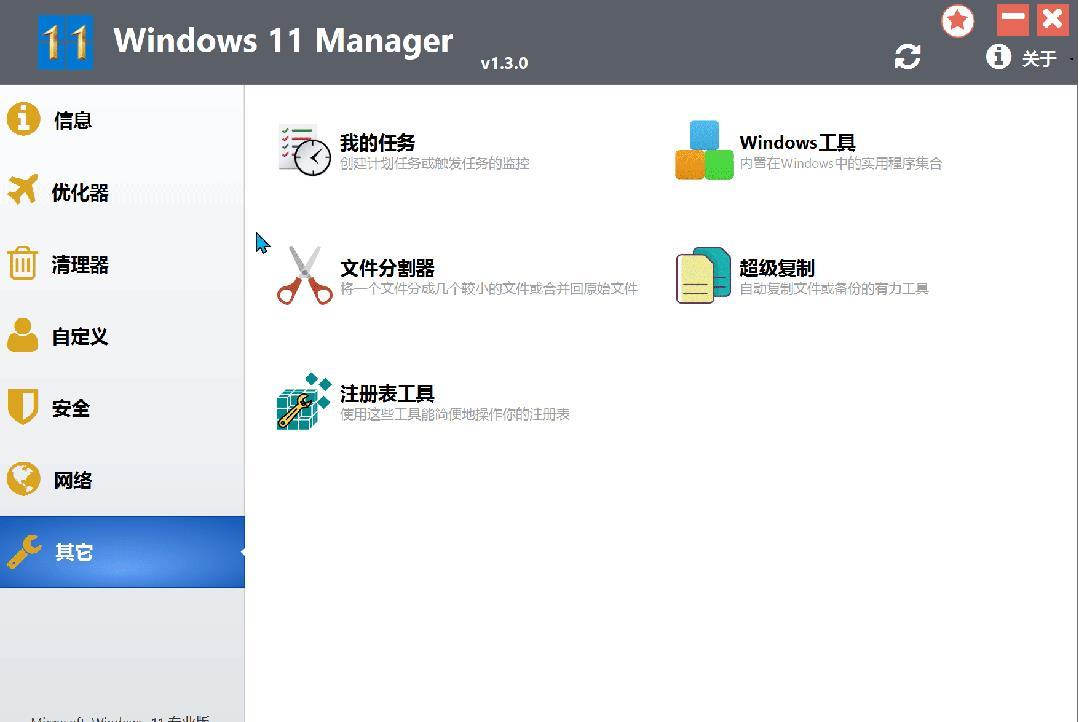Switch to the 自定义 tab label

point(80,337)
